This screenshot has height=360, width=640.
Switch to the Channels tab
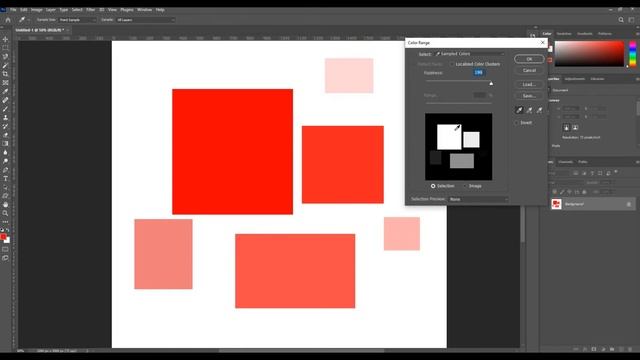coord(566,162)
